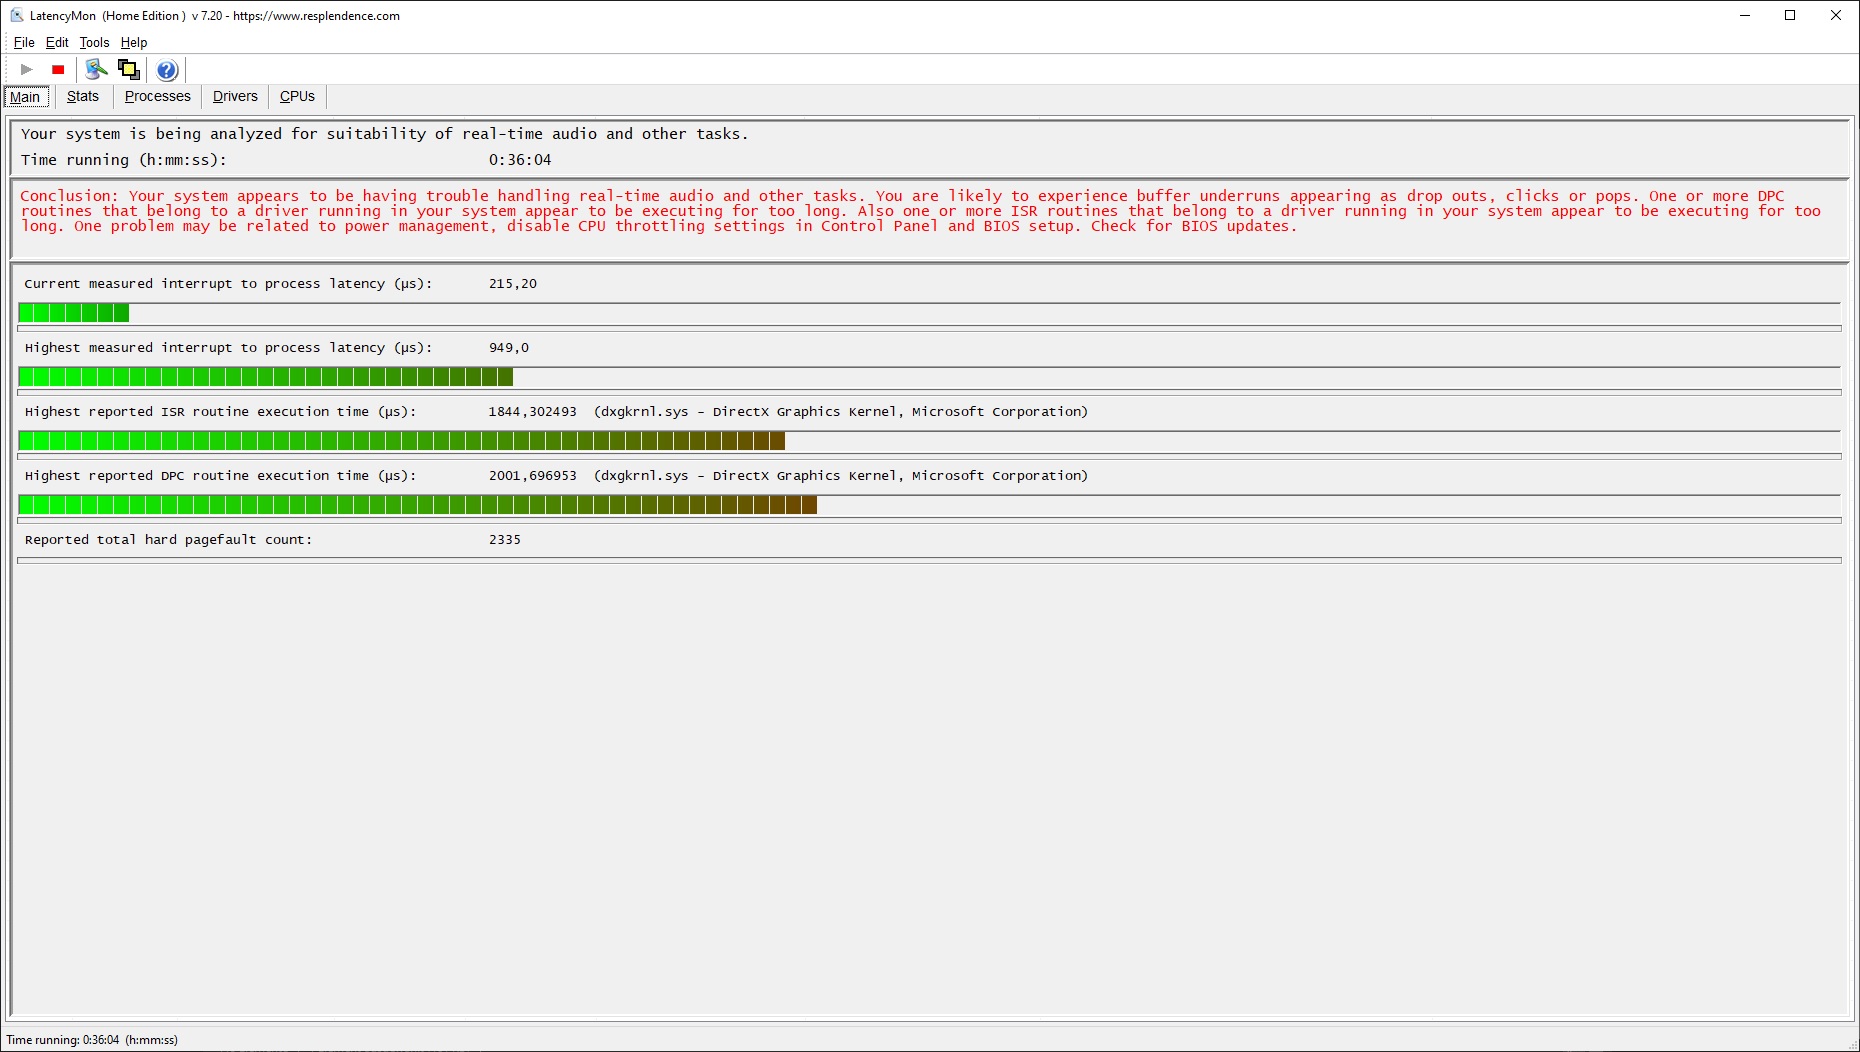
Task: Show the Drivers tab
Action: point(235,96)
